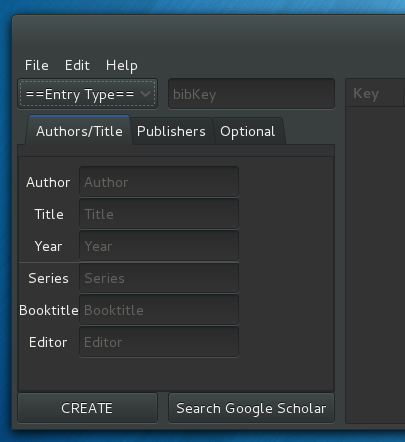The width and height of the screenshot is (405, 442).
Task: Open the Entry Type dropdown
Action: tap(87, 94)
